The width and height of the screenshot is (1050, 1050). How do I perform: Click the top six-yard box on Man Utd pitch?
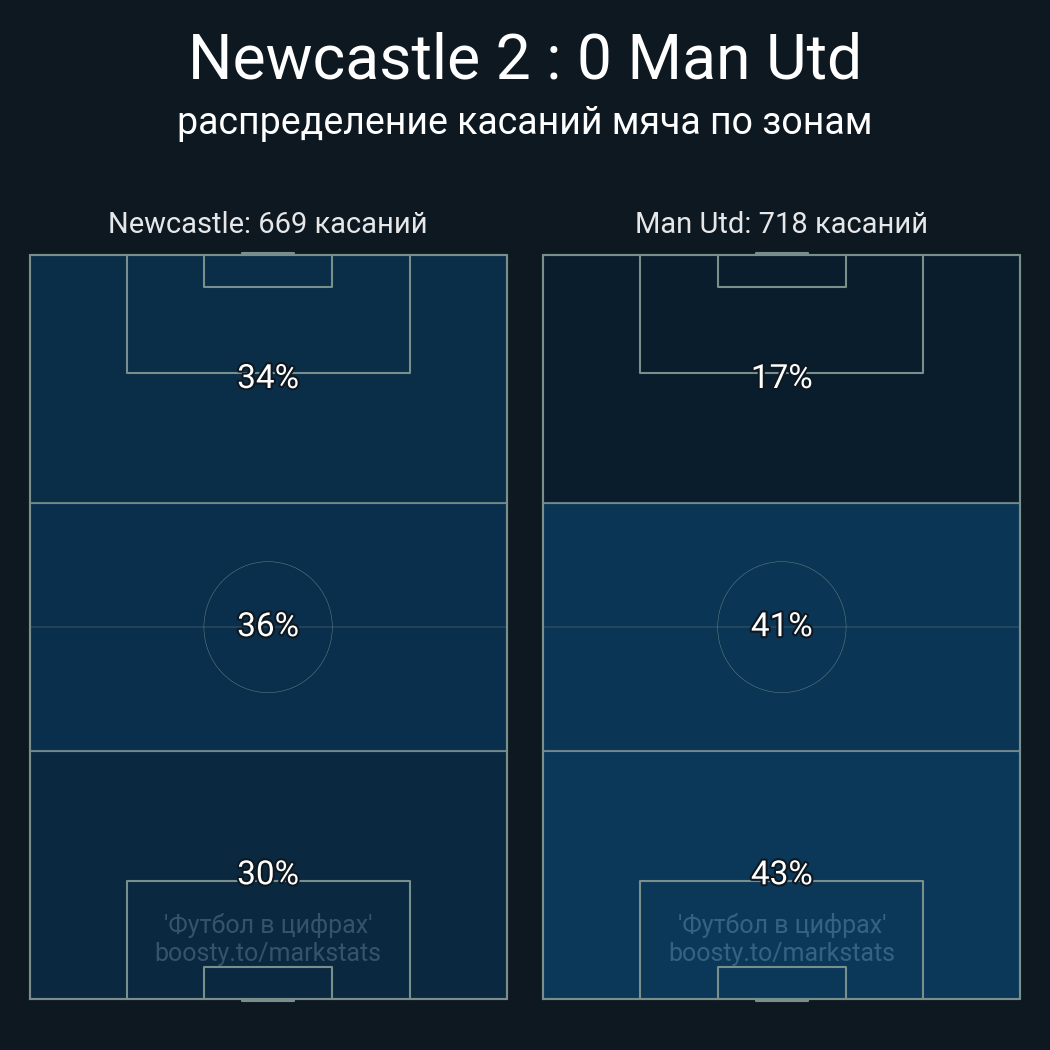coord(781,271)
